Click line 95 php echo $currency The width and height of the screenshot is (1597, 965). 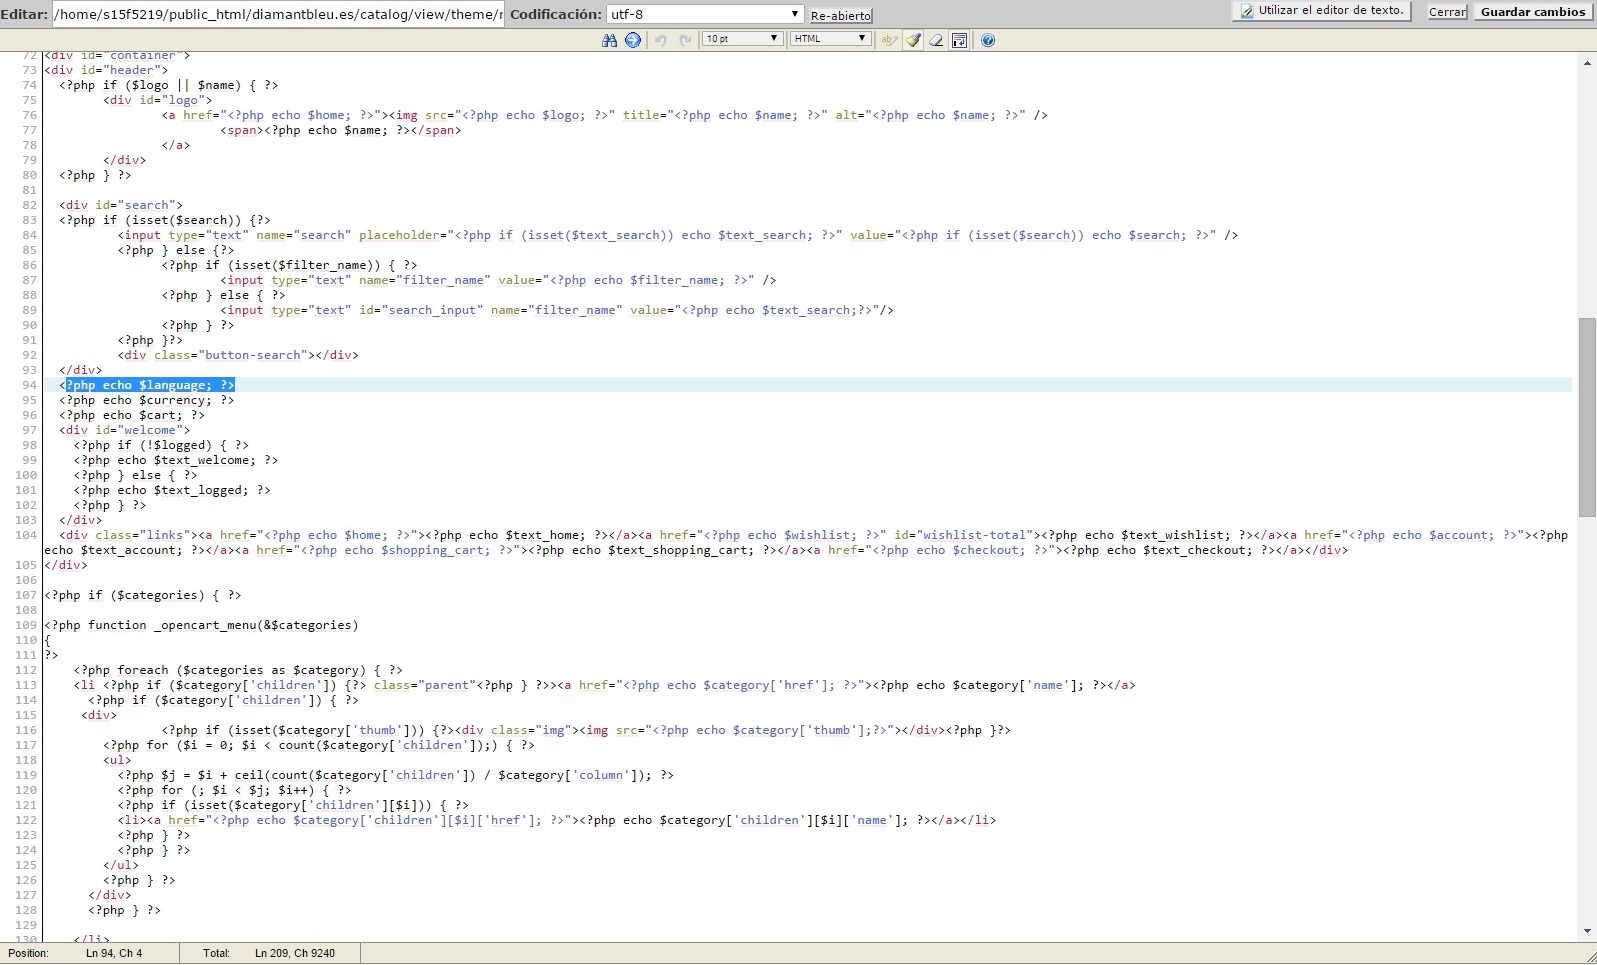click(146, 400)
